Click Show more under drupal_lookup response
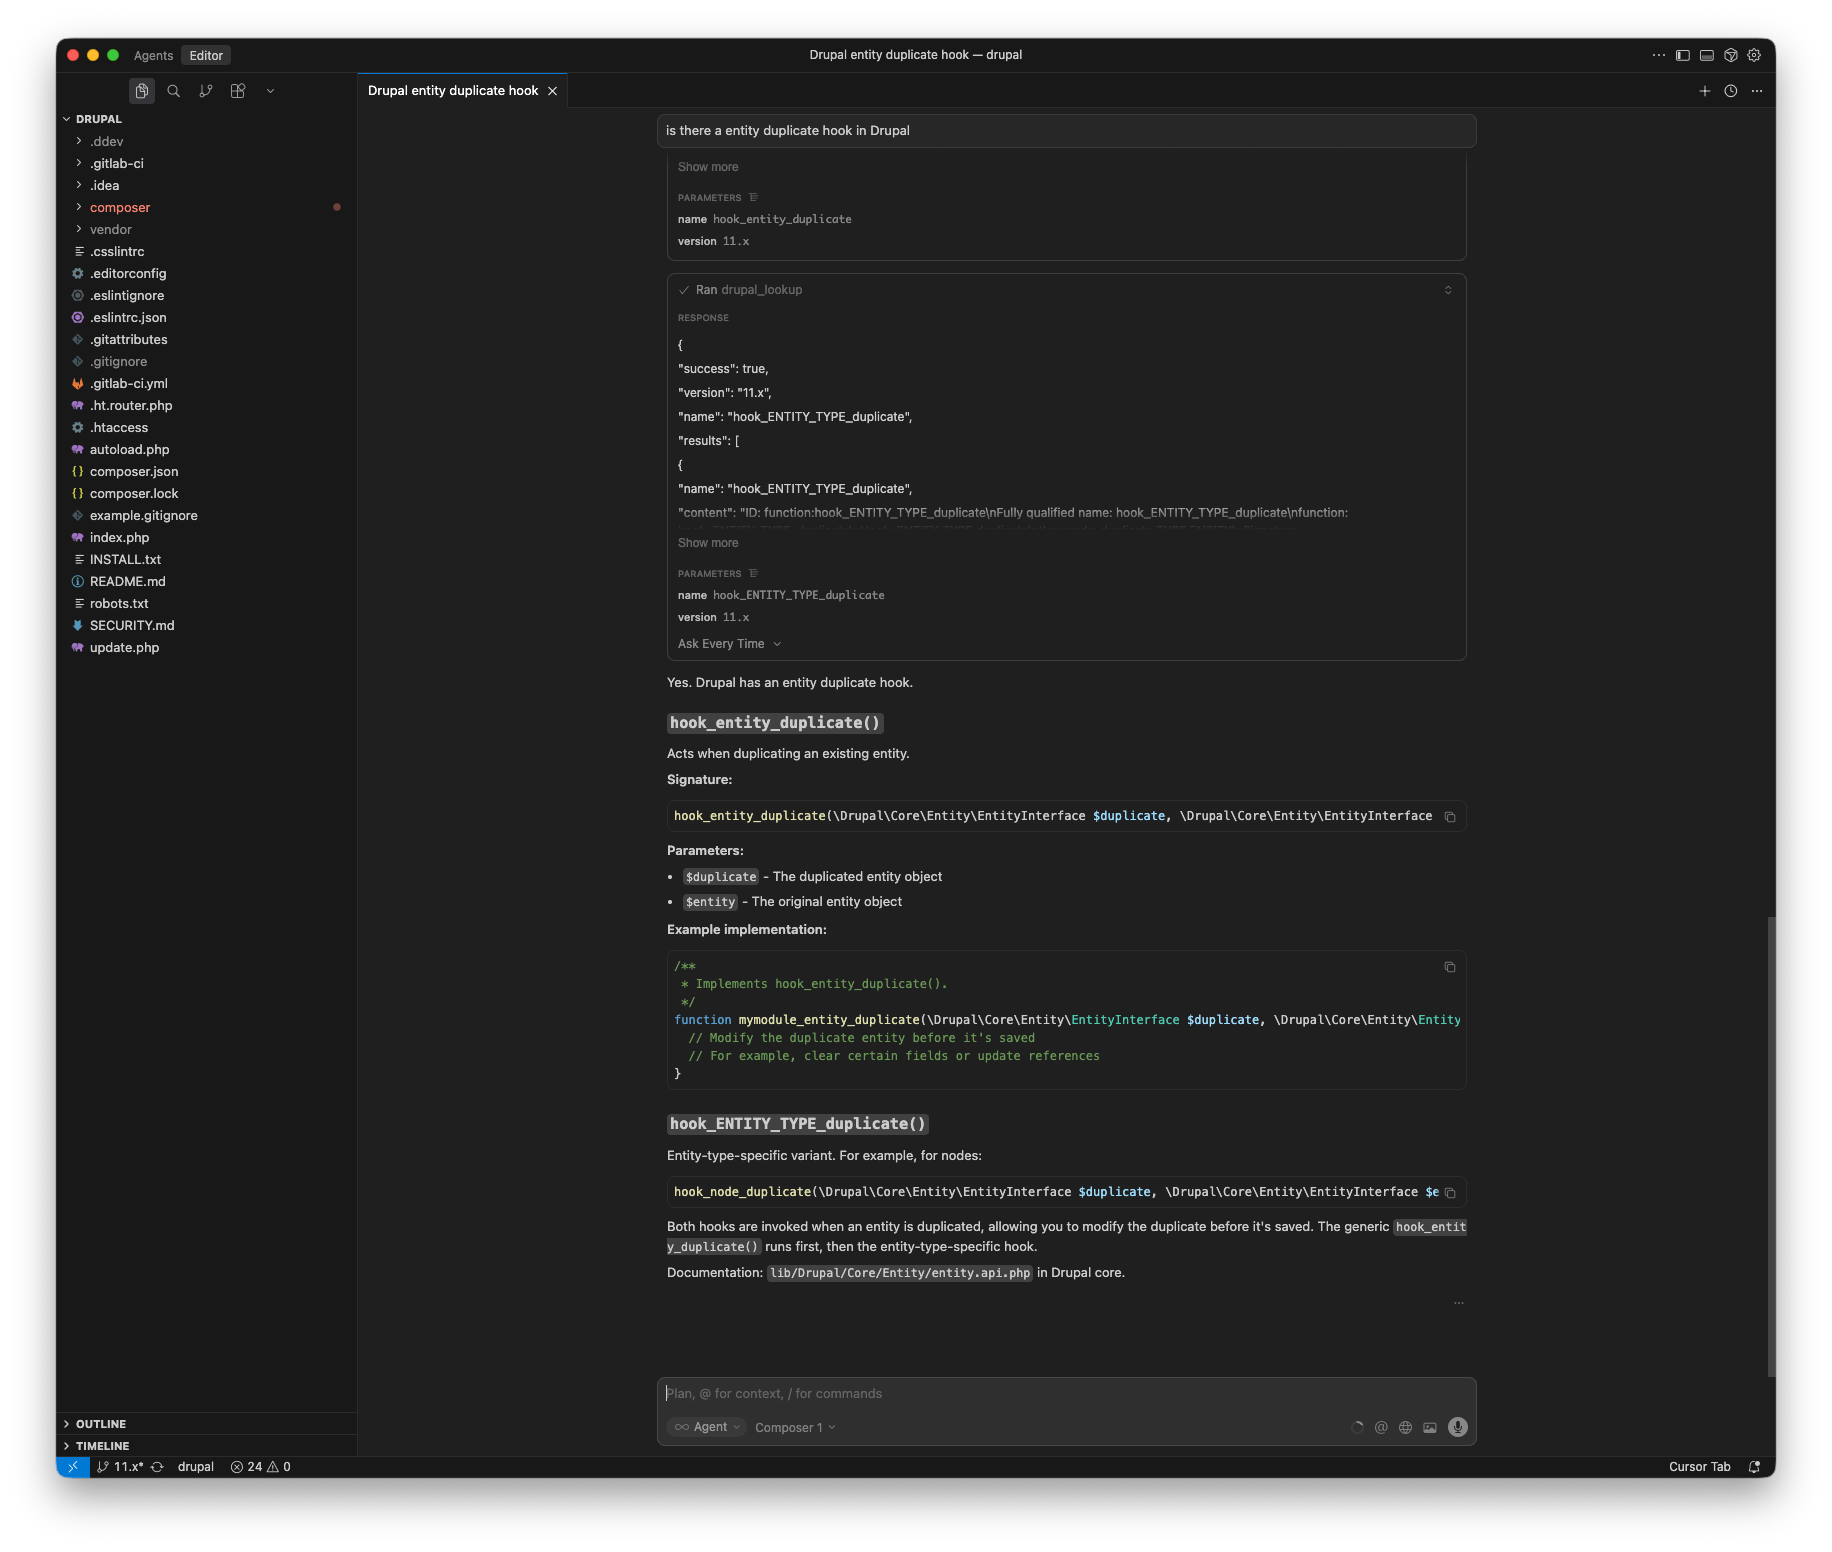This screenshot has height=1552, width=1832. [x=708, y=543]
